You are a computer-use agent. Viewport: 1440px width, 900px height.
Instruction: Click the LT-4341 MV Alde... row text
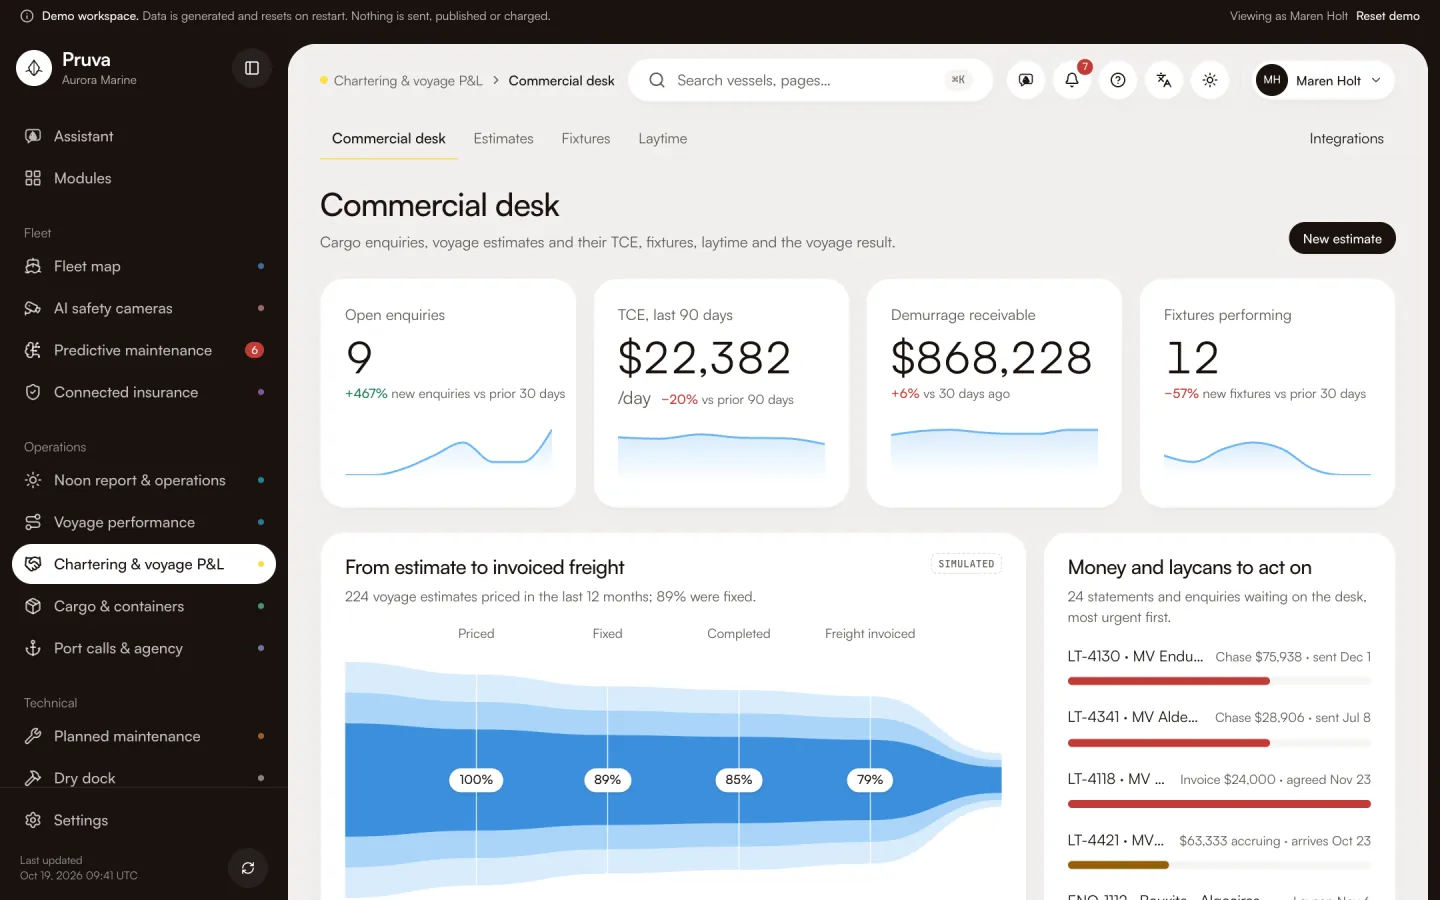[1133, 717]
